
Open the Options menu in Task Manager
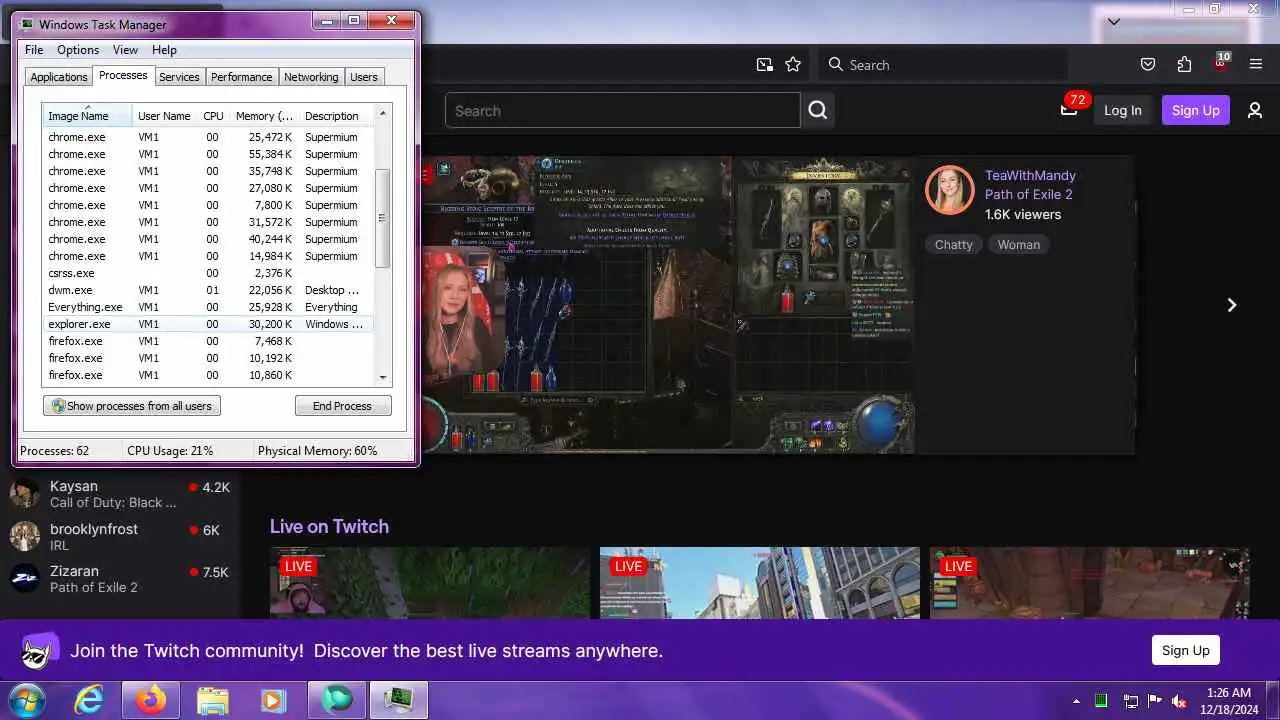[x=78, y=50]
